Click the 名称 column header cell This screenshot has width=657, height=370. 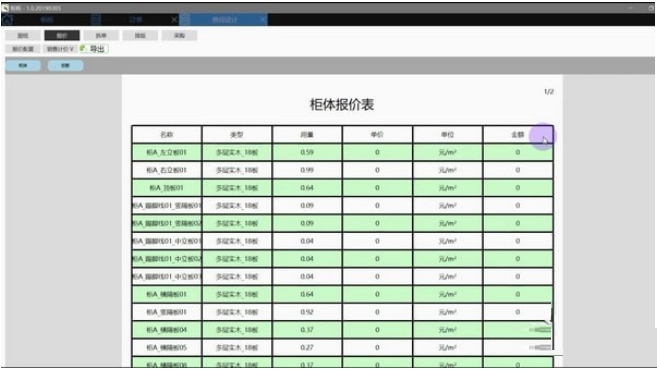point(167,135)
